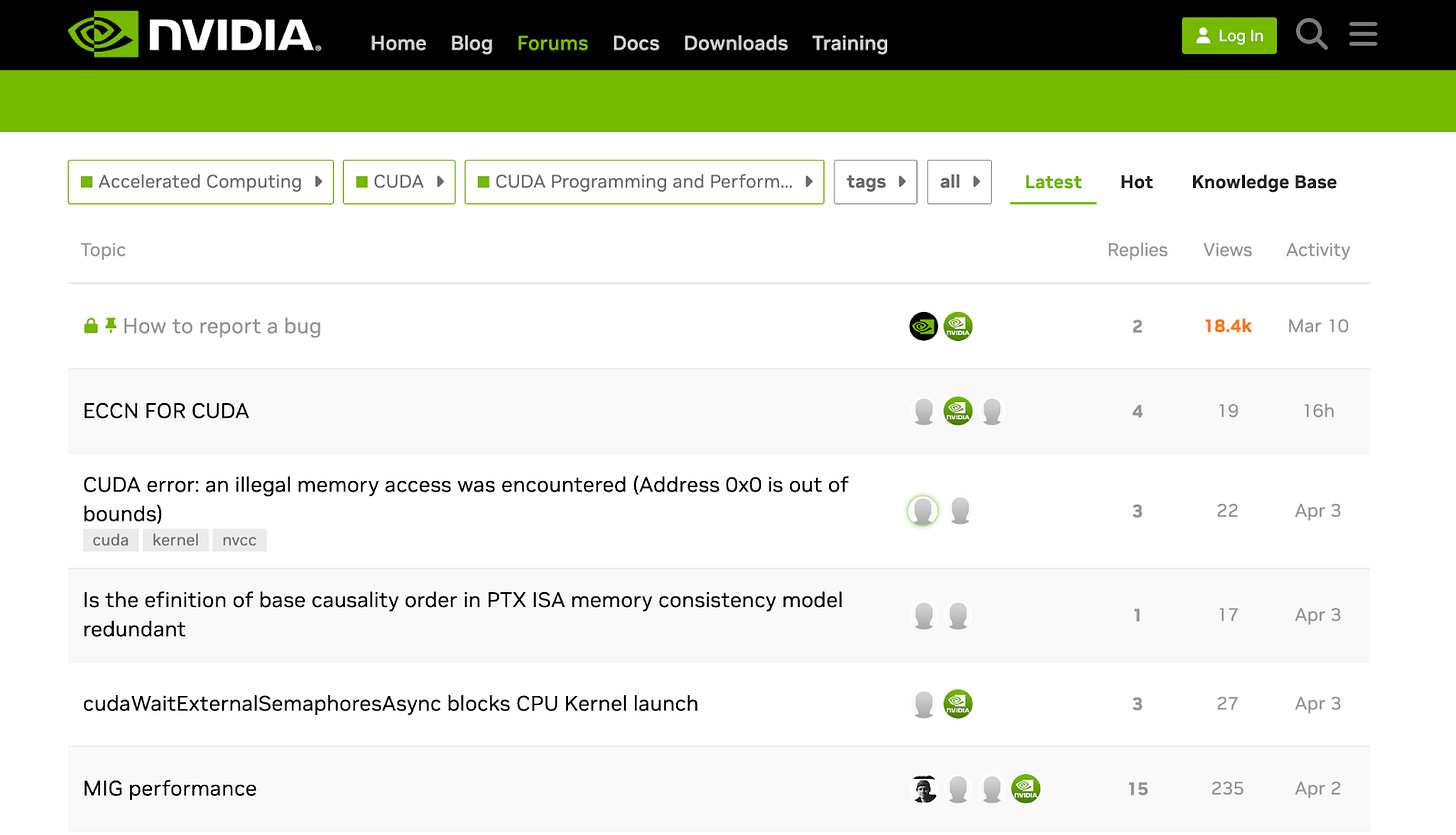This screenshot has height=835, width=1456.
Task: Open the 'ECCN FOR CUDA' topic
Action: [x=166, y=411]
